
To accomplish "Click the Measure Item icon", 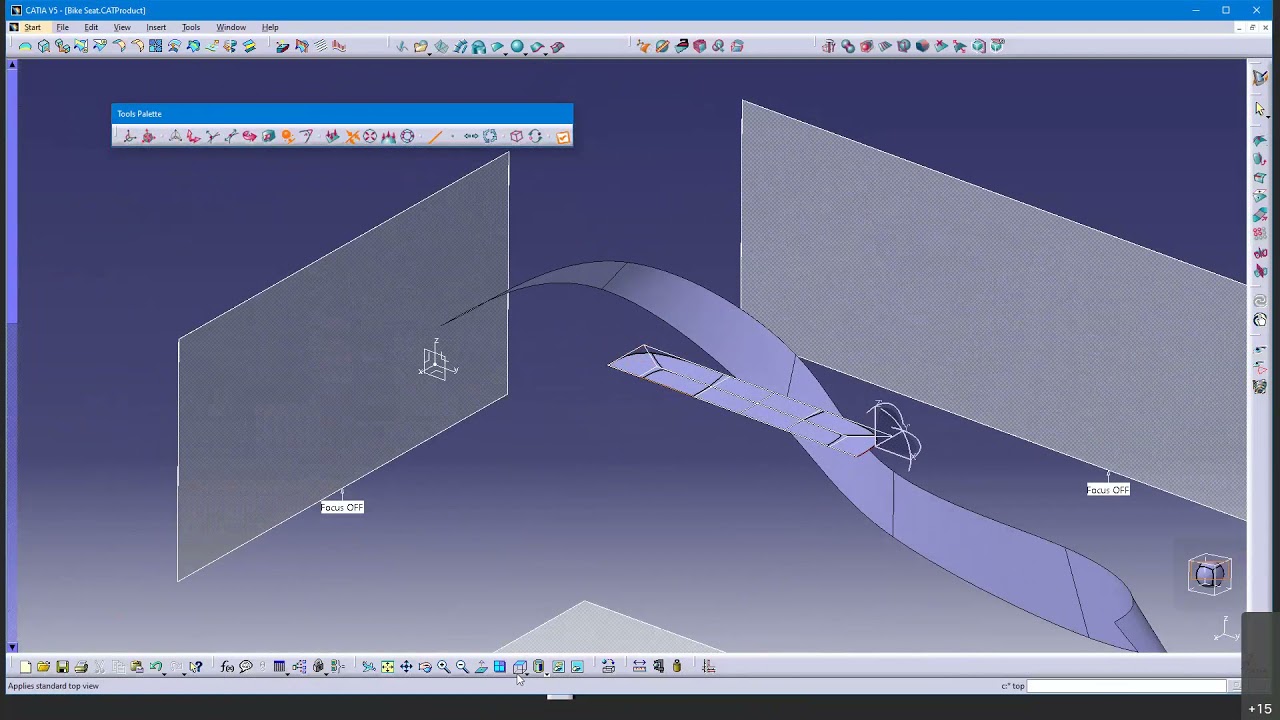I will coord(658,667).
